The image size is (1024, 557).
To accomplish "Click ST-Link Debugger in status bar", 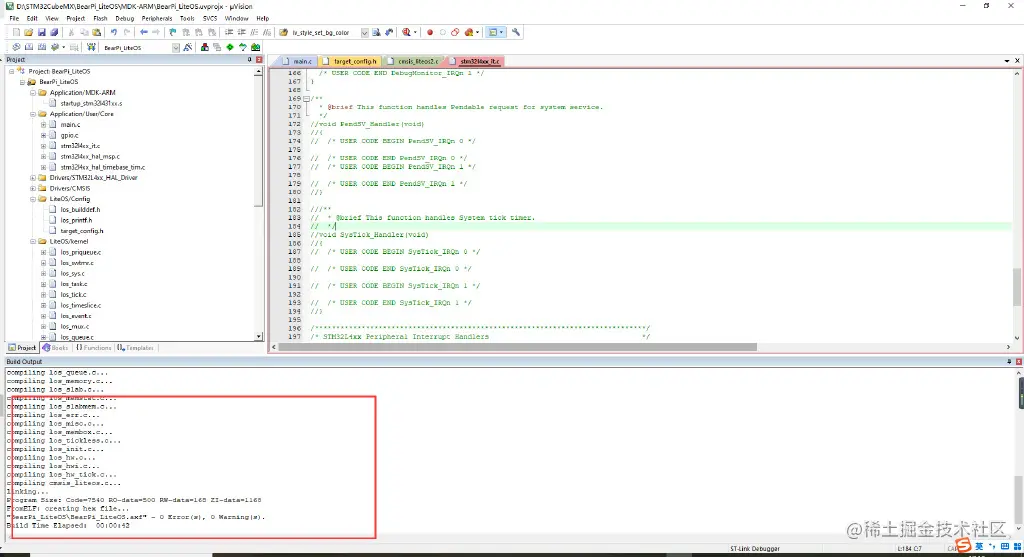I will [x=754, y=549].
